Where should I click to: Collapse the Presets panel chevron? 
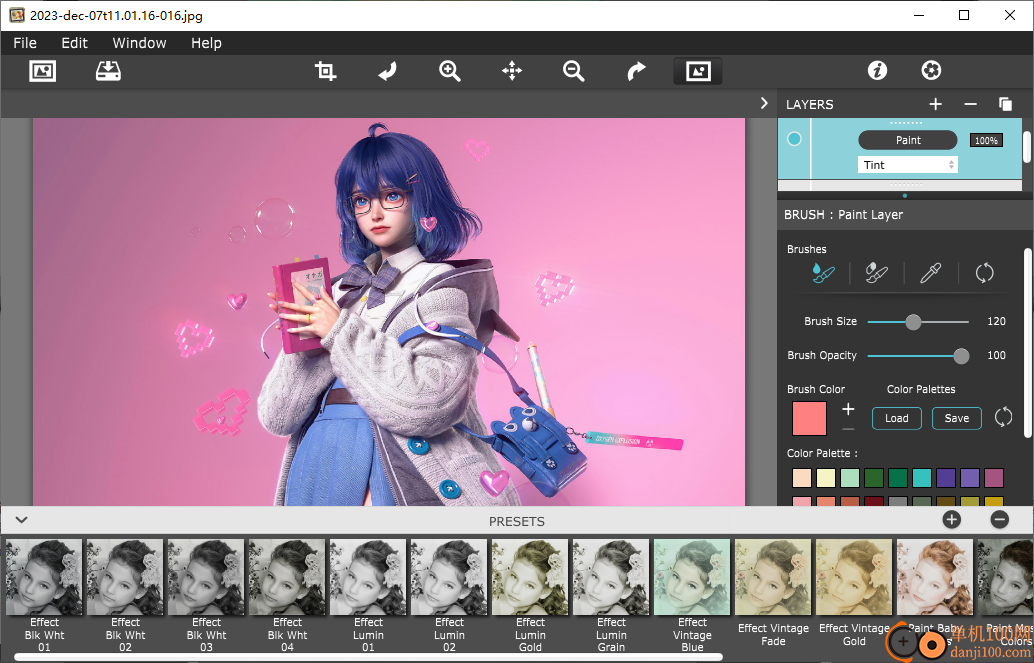tap(21, 520)
